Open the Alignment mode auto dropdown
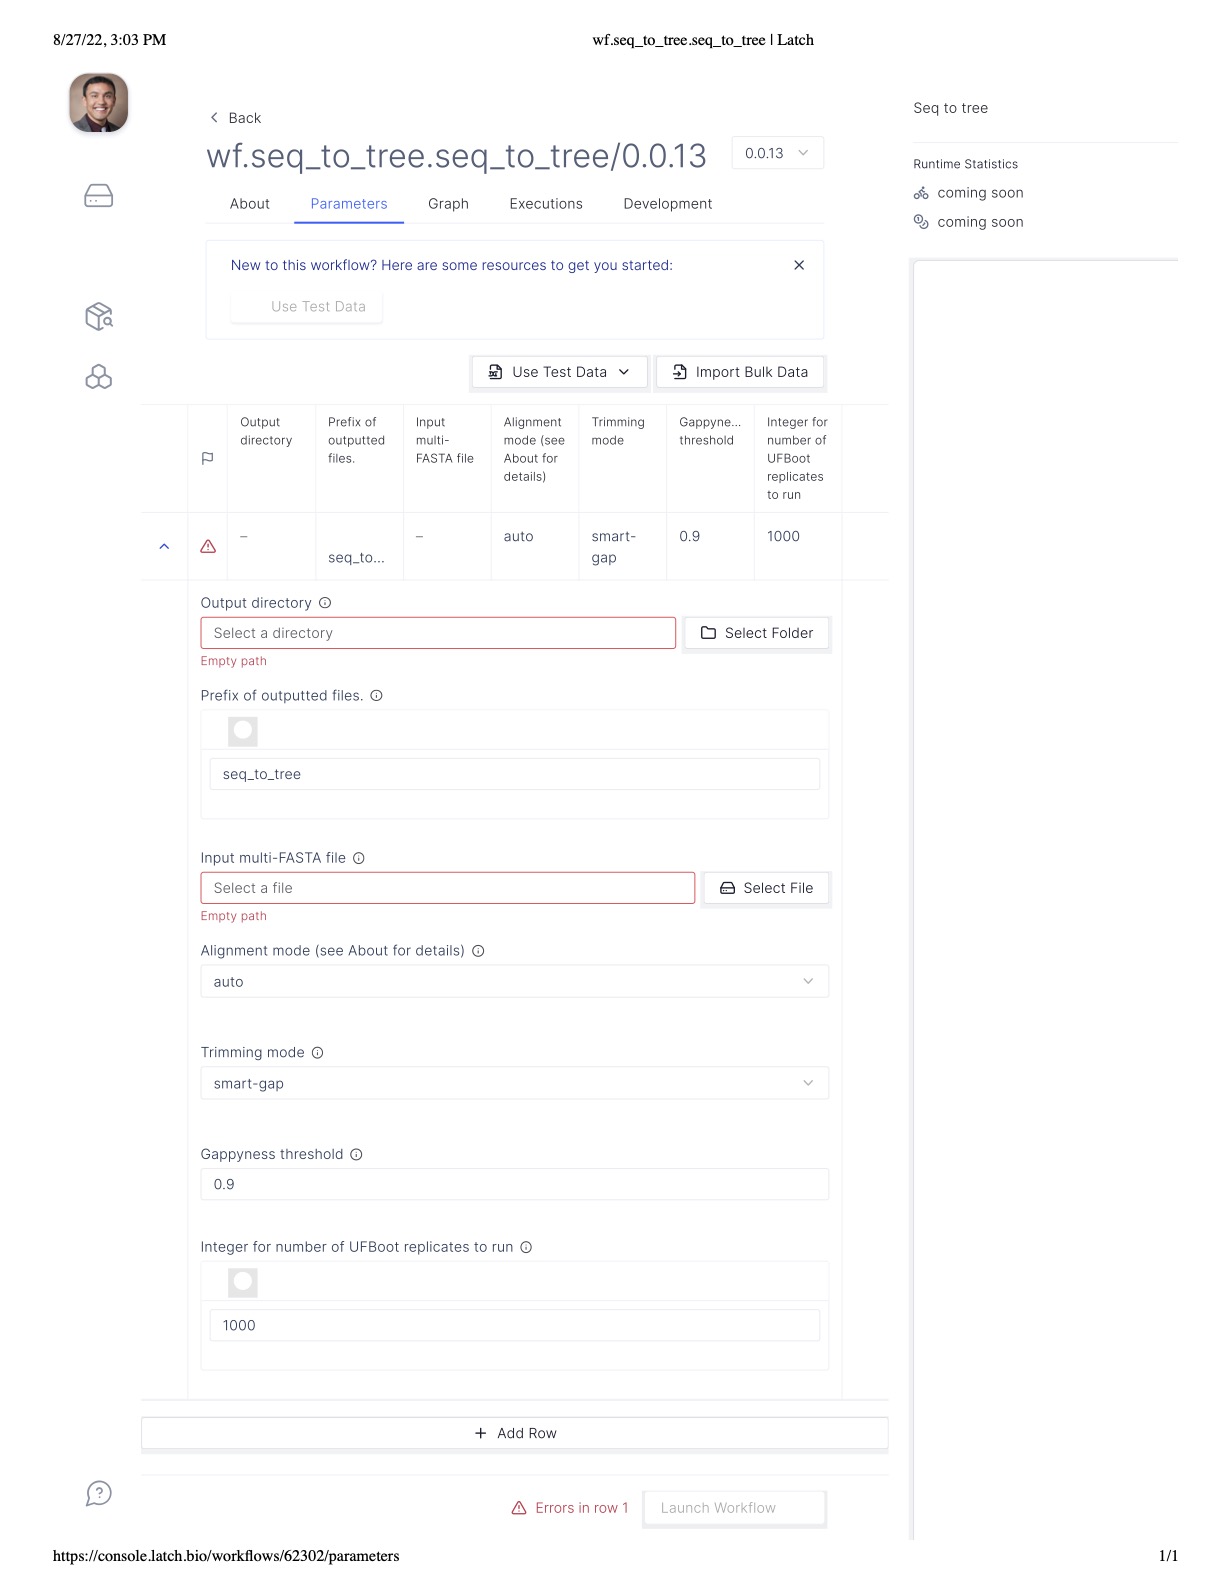This screenshot has height=1595, width=1232. pyautogui.click(x=514, y=982)
